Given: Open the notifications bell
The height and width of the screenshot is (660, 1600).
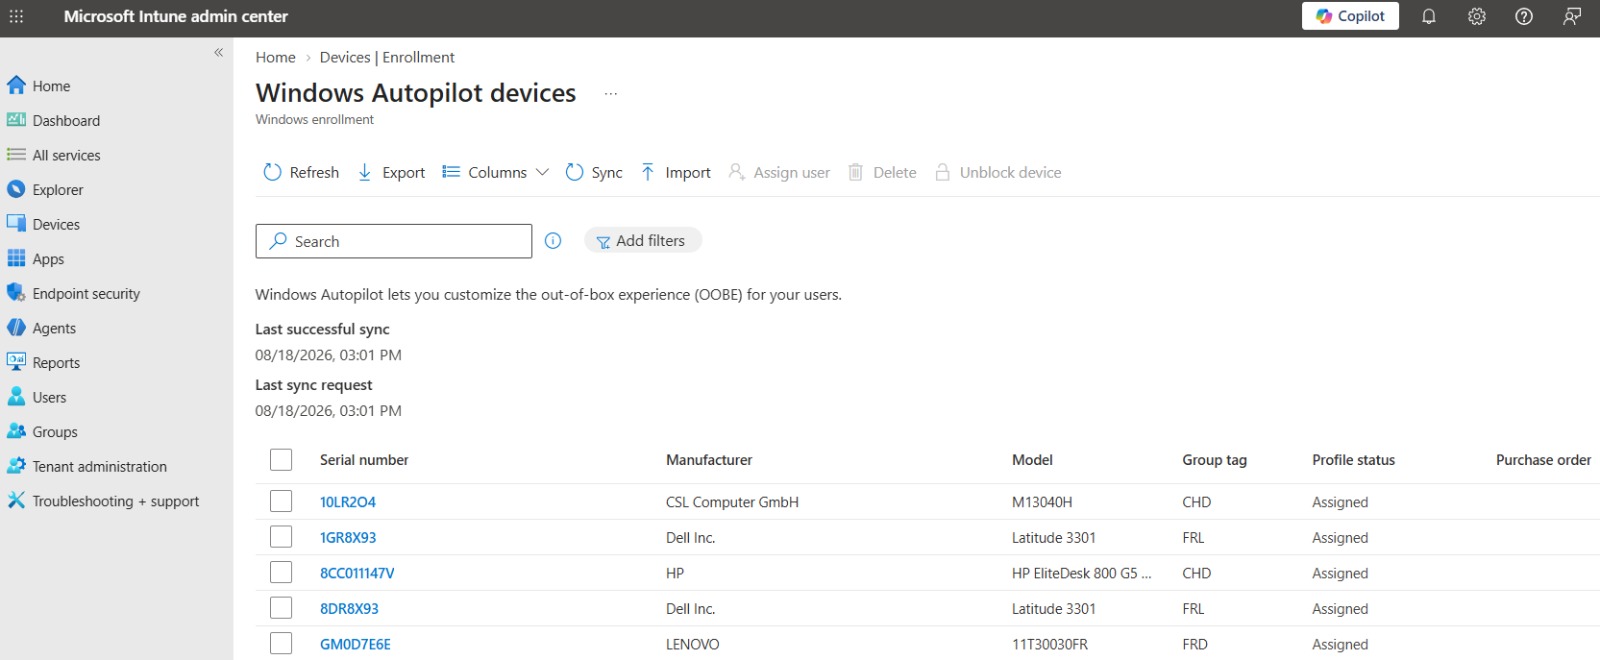Looking at the screenshot, I should 1429,16.
